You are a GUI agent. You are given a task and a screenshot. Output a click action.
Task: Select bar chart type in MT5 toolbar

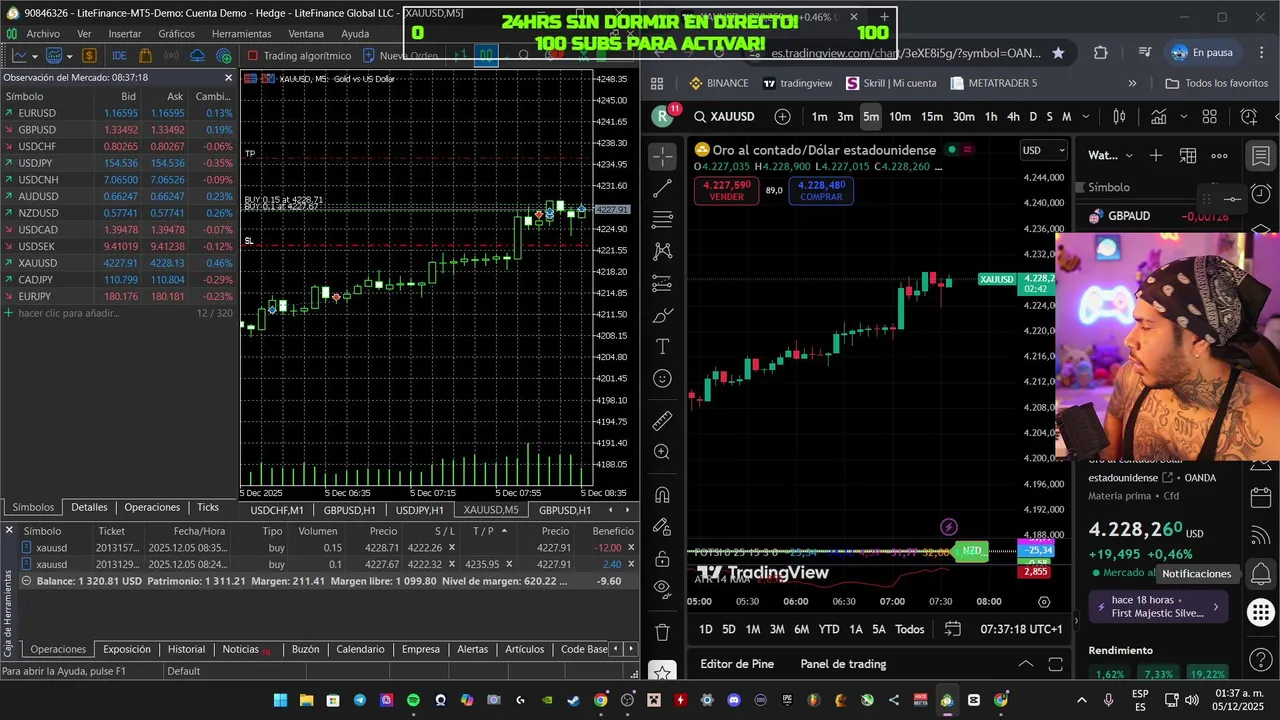462,56
